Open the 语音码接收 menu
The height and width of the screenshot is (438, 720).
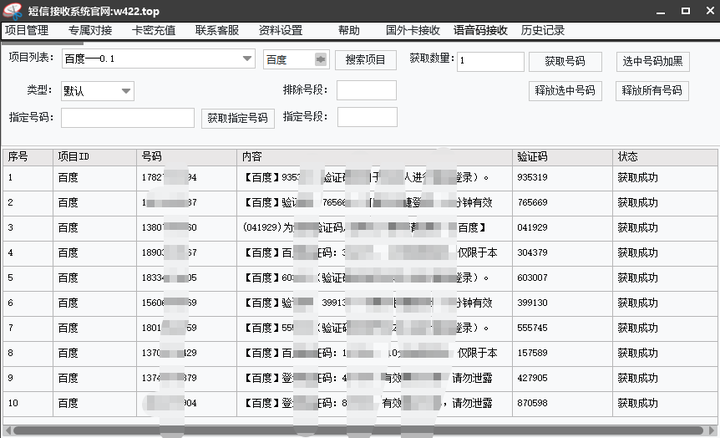coord(480,30)
